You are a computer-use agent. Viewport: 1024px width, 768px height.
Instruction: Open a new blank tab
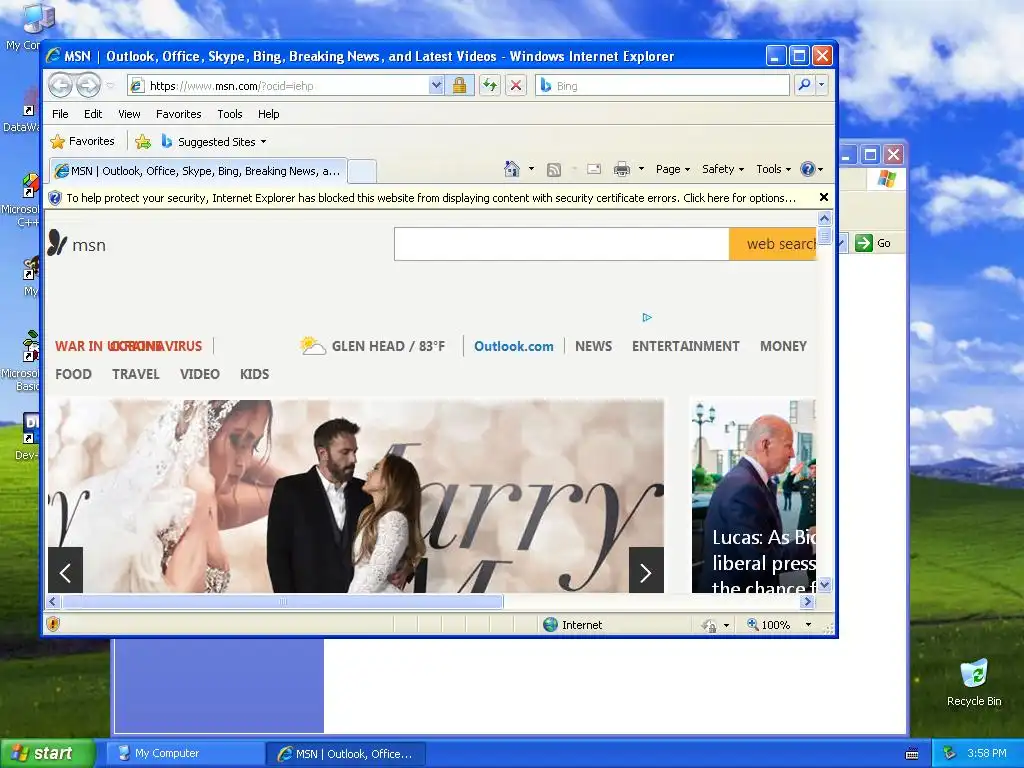coord(362,171)
